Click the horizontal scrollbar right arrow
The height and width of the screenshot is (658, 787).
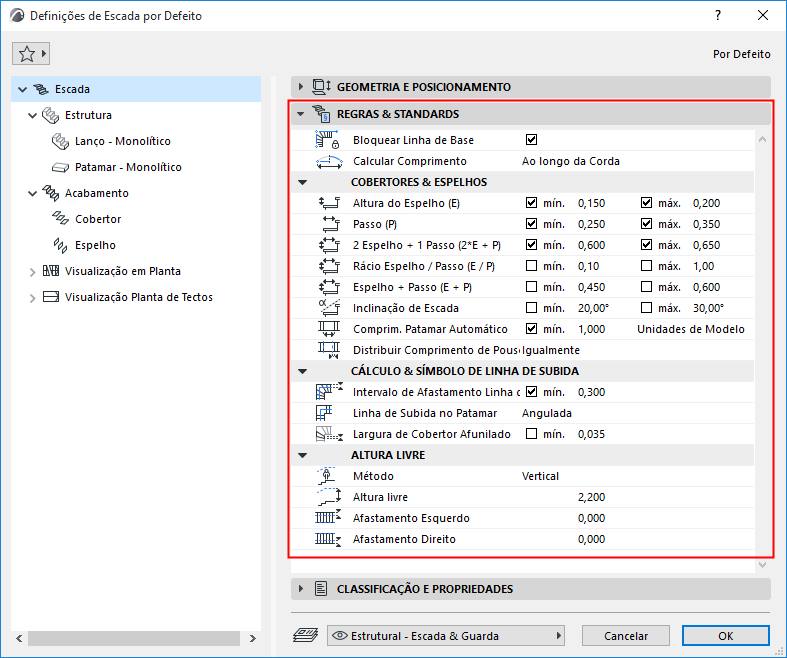(252, 638)
